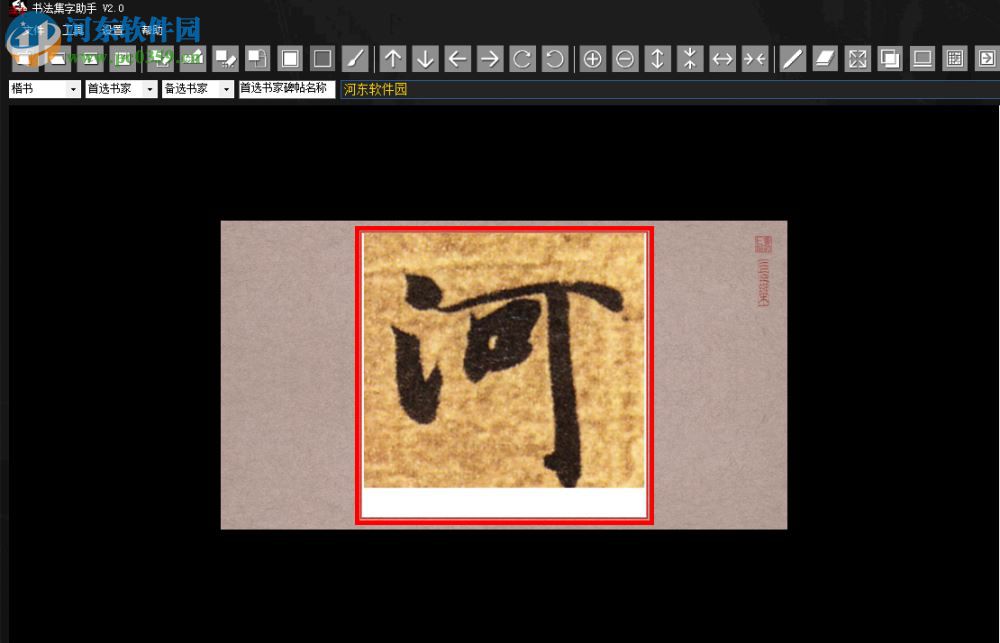Select the eraser tool
Screen dimensions: 1000x643
click(x=824, y=58)
